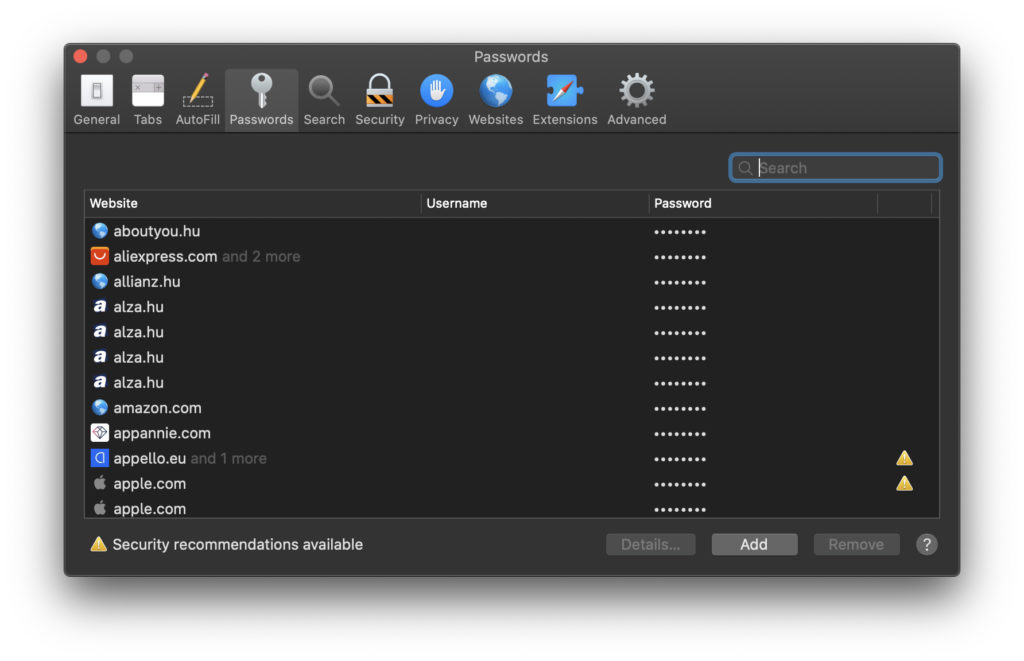
Task: Click the appello.eu favicon
Action: [99, 458]
